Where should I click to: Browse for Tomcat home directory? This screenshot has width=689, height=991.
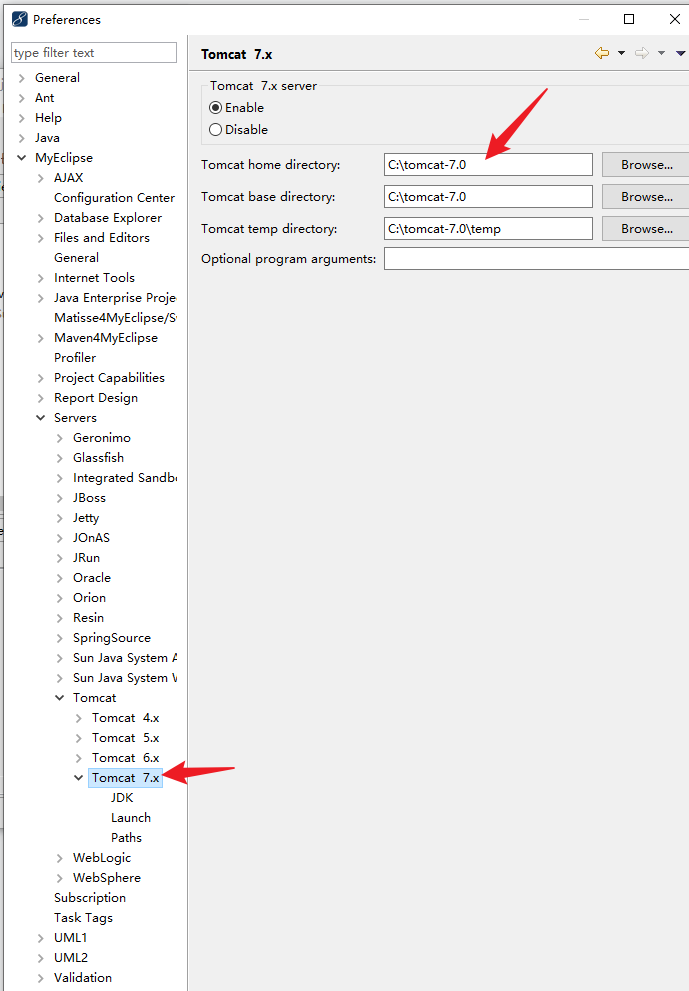(x=645, y=164)
